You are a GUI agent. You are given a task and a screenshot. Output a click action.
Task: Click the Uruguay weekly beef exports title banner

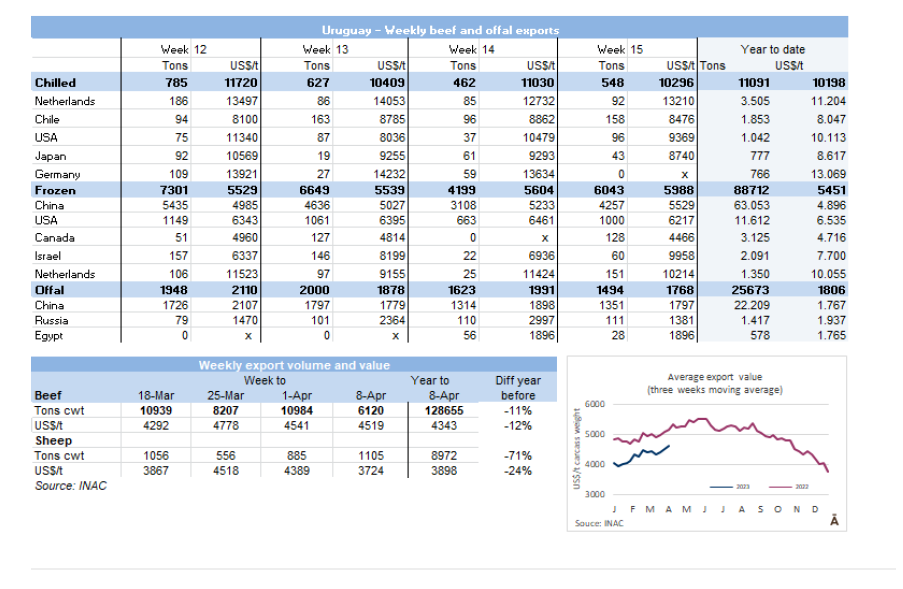pos(440,31)
